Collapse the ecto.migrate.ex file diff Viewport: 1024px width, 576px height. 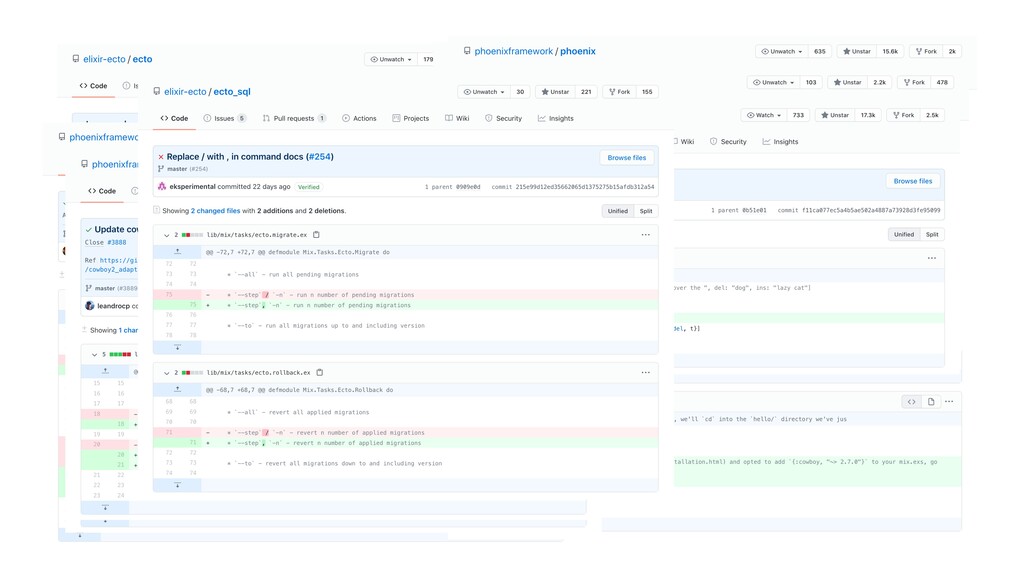[167, 235]
